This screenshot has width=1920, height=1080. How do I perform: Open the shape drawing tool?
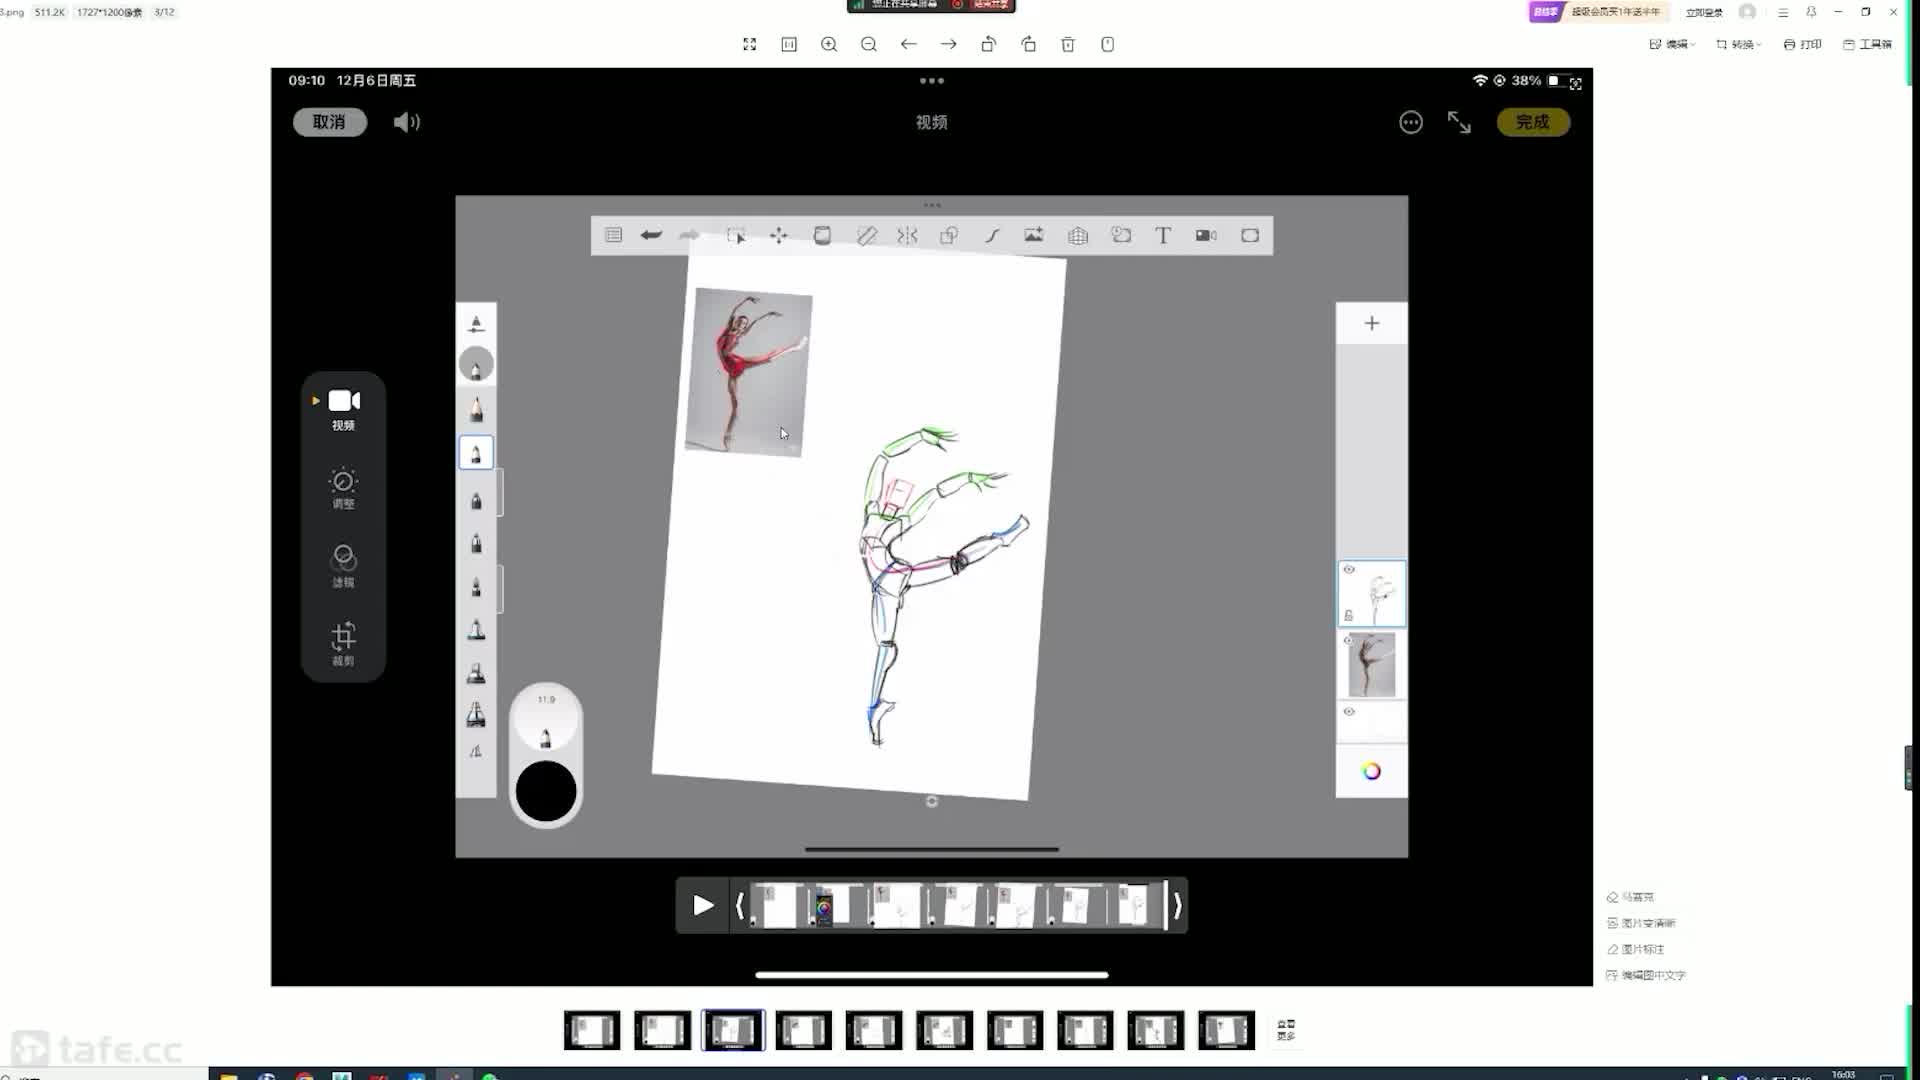click(x=949, y=235)
